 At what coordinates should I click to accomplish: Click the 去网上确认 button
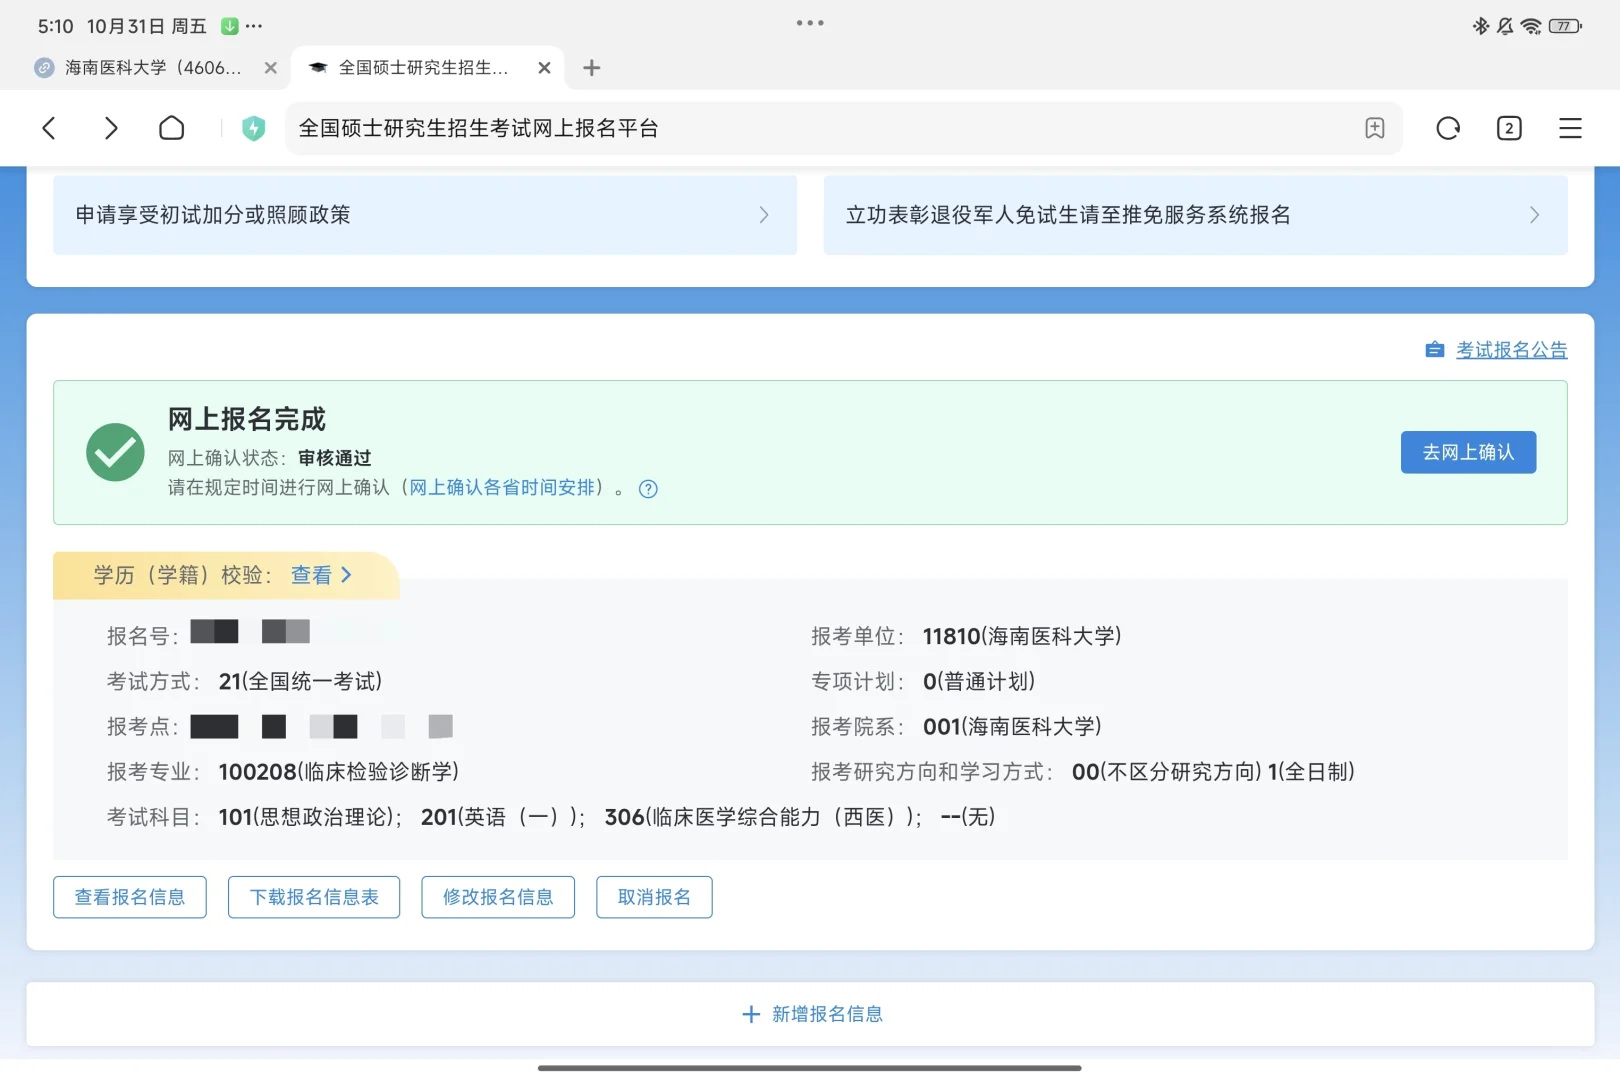coord(1467,452)
